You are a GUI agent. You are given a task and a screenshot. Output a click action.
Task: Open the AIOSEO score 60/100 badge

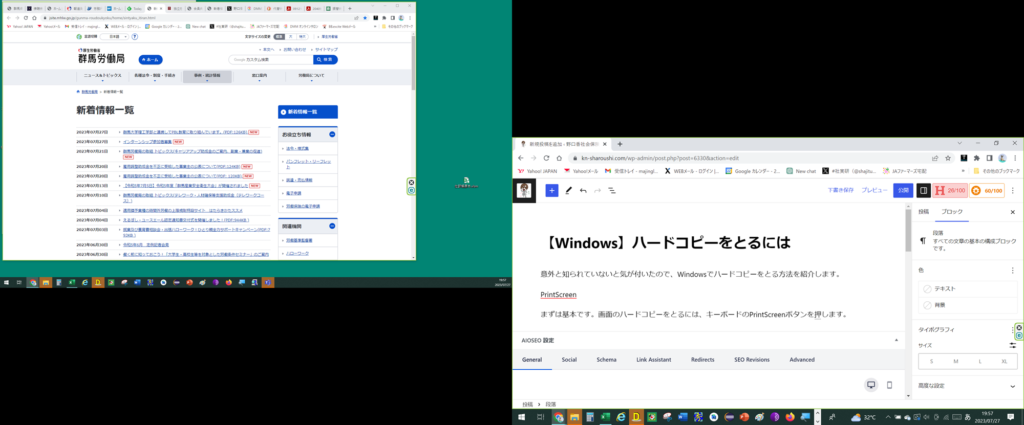point(987,191)
